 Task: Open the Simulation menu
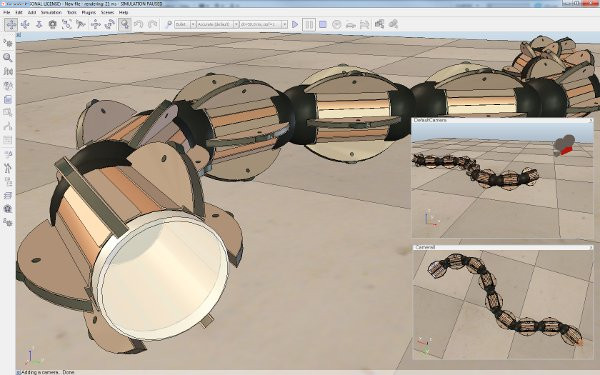(51, 12)
